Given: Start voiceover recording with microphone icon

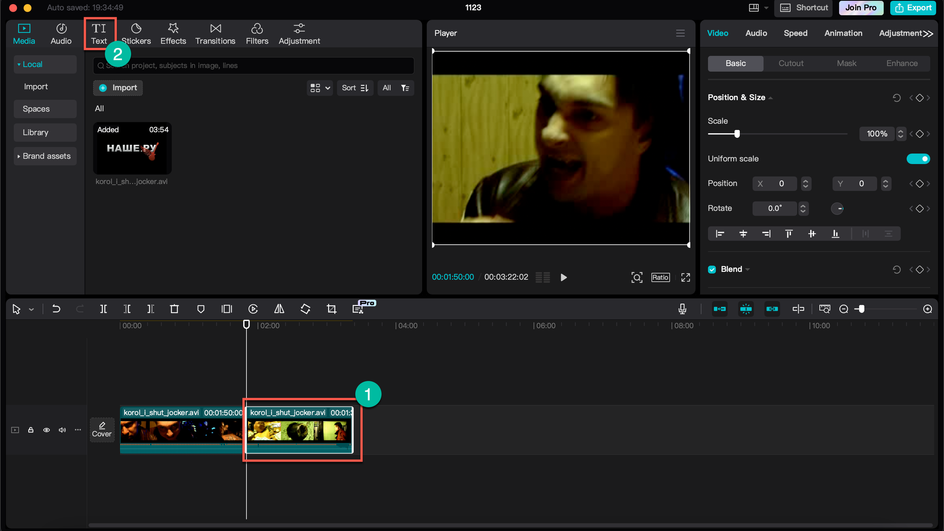Looking at the screenshot, I should tap(682, 309).
